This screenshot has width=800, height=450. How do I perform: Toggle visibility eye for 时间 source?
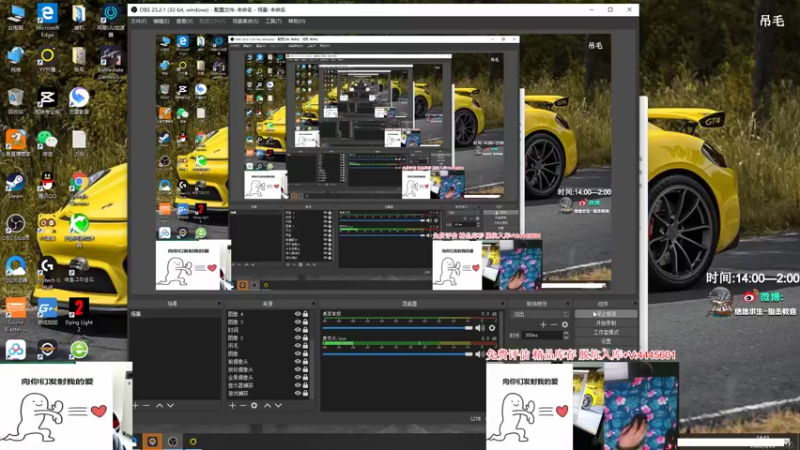point(297,330)
